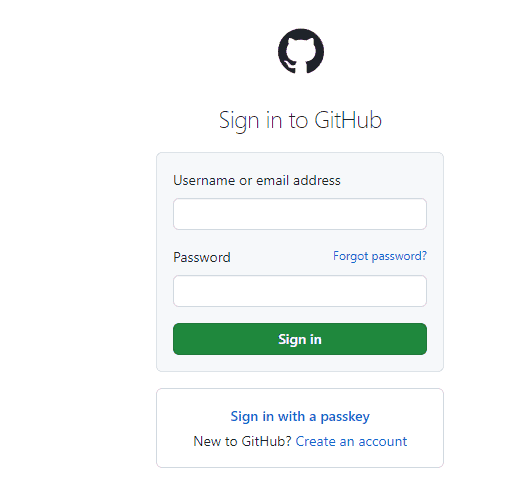Use the passkey sign-in option
The image size is (520, 499).
pyautogui.click(x=300, y=416)
